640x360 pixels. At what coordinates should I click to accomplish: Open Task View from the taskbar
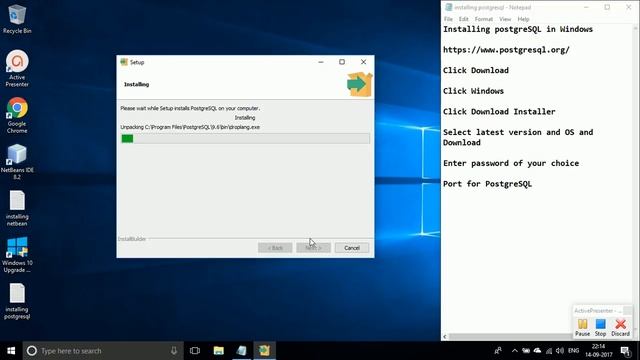195,351
